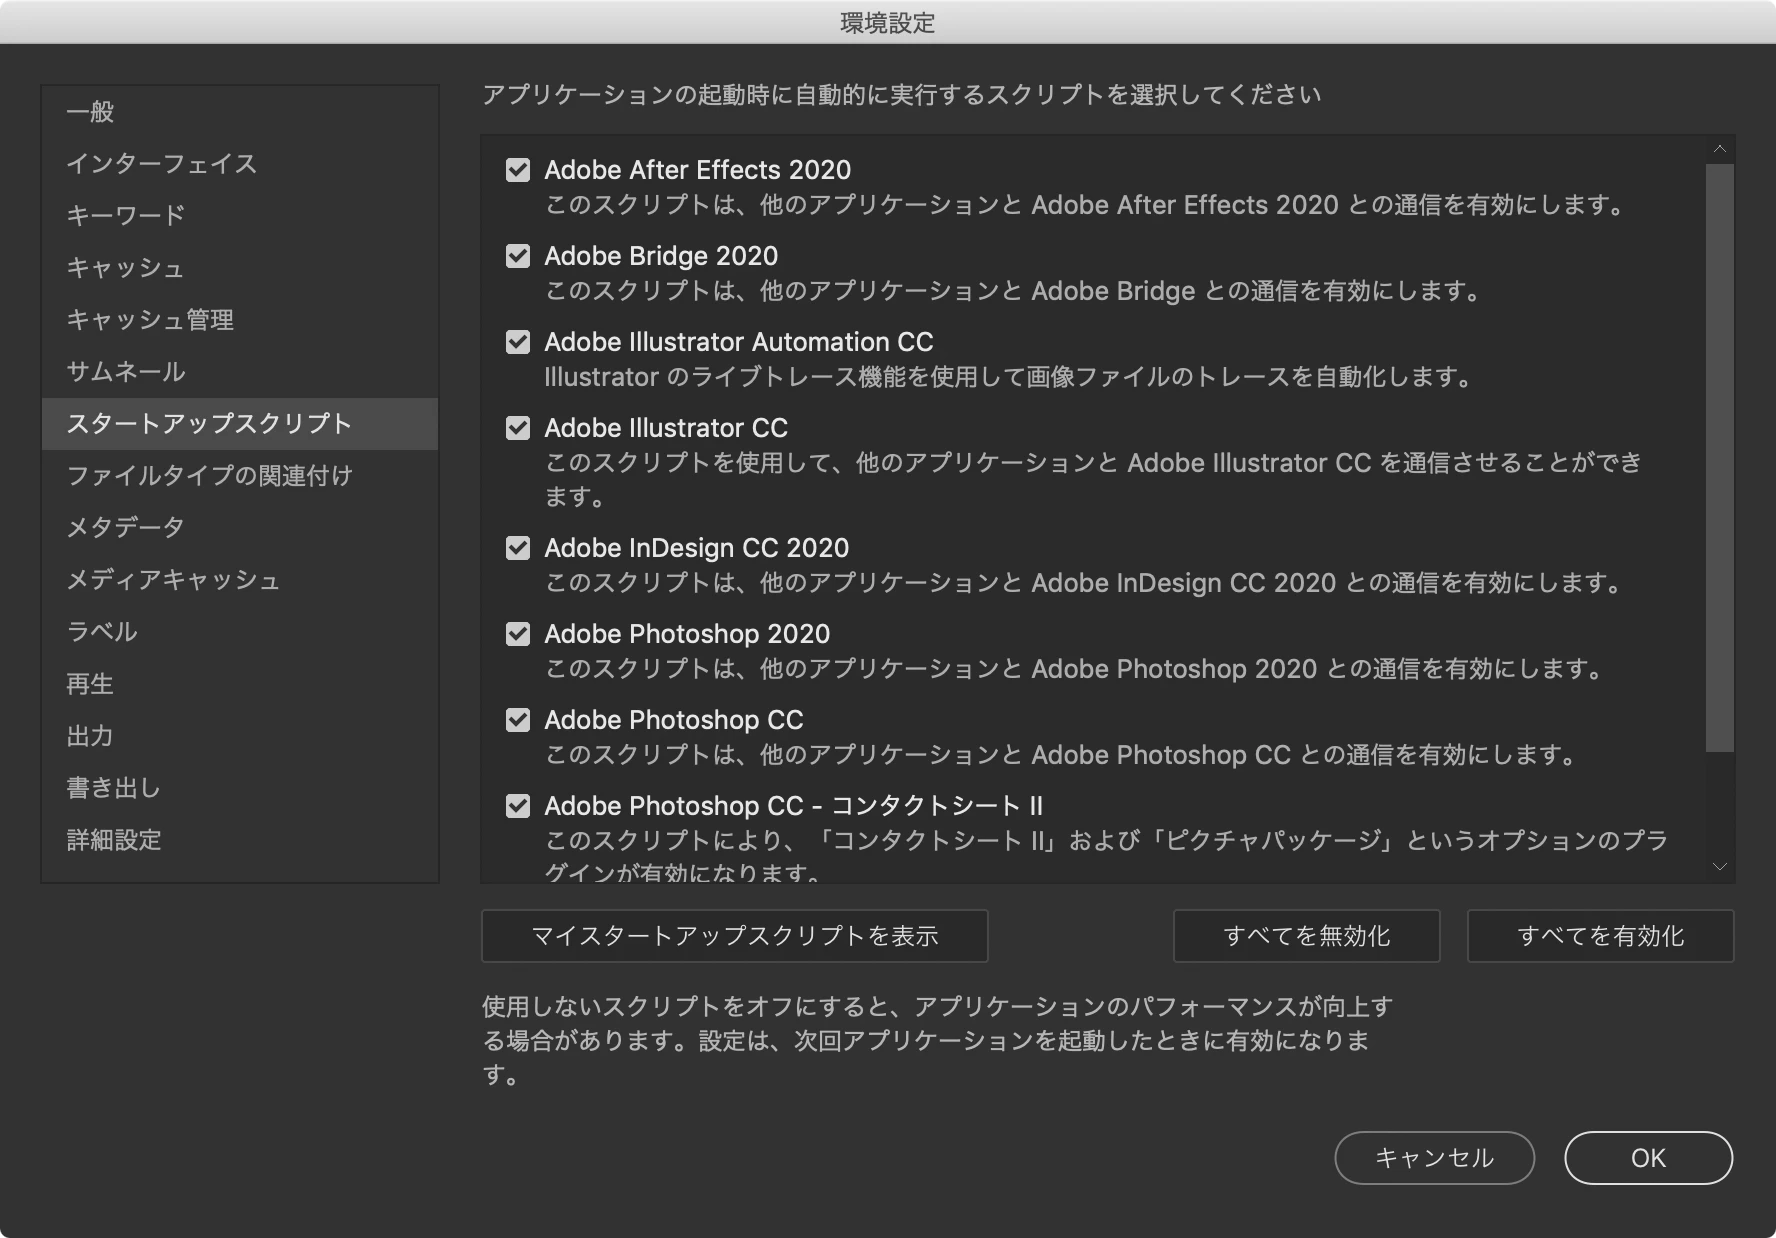This screenshot has width=1776, height=1238.
Task: Click the Adobe Bridge 2020 description text
Action: click(x=1014, y=291)
